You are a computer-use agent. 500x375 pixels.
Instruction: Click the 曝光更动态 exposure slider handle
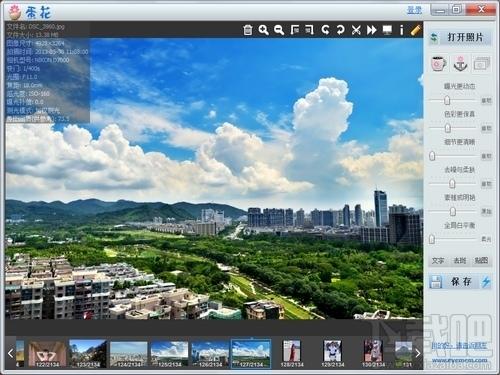coord(447,100)
